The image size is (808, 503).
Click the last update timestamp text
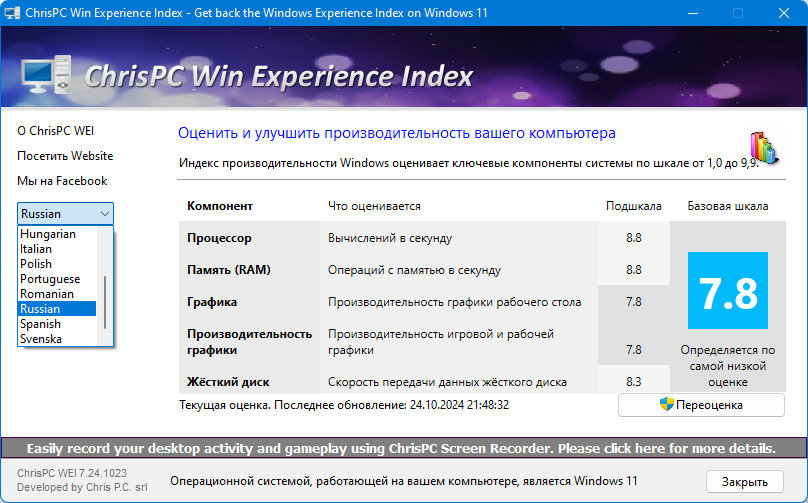coord(344,405)
